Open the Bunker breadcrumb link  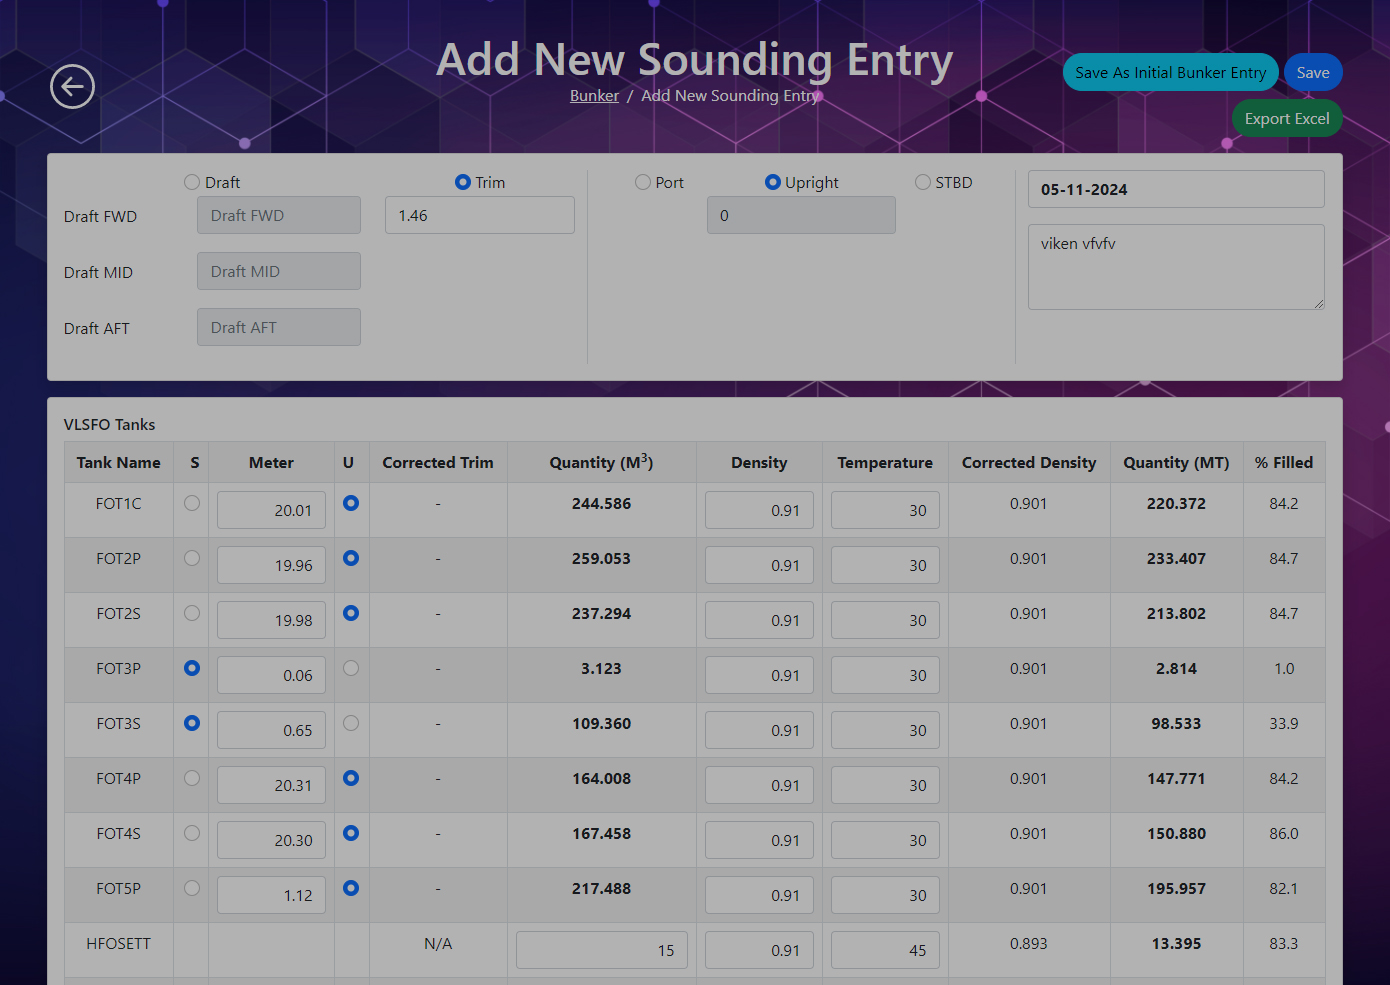(x=594, y=96)
